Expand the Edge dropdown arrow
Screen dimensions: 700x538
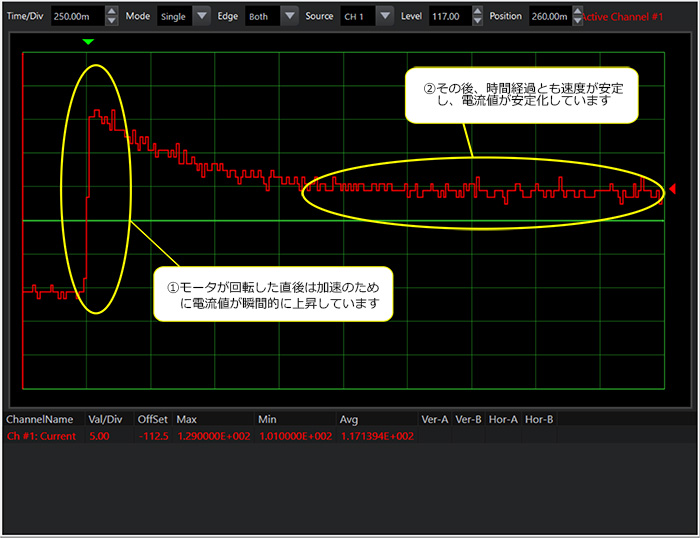click(290, 16)
